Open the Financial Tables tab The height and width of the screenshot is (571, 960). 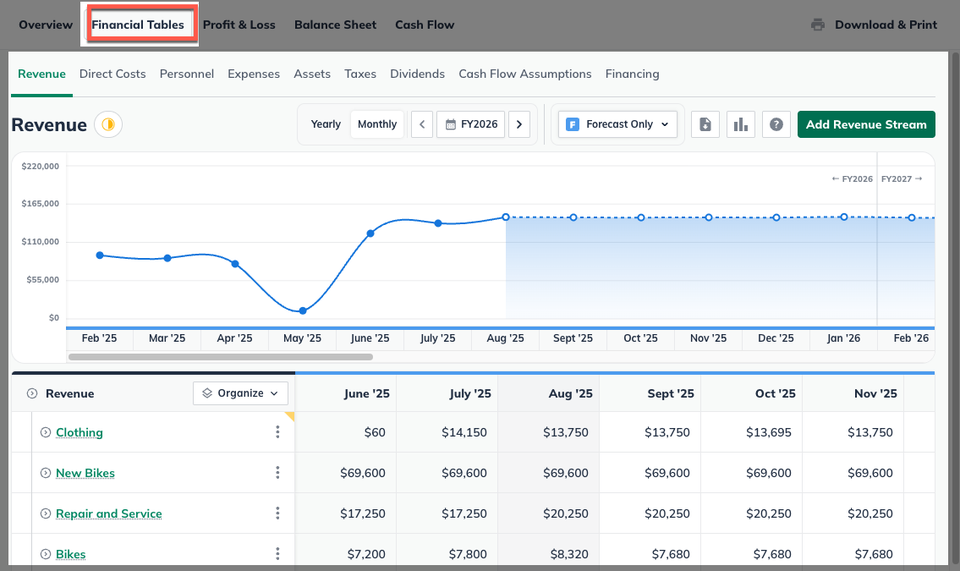tap(138, 25)
